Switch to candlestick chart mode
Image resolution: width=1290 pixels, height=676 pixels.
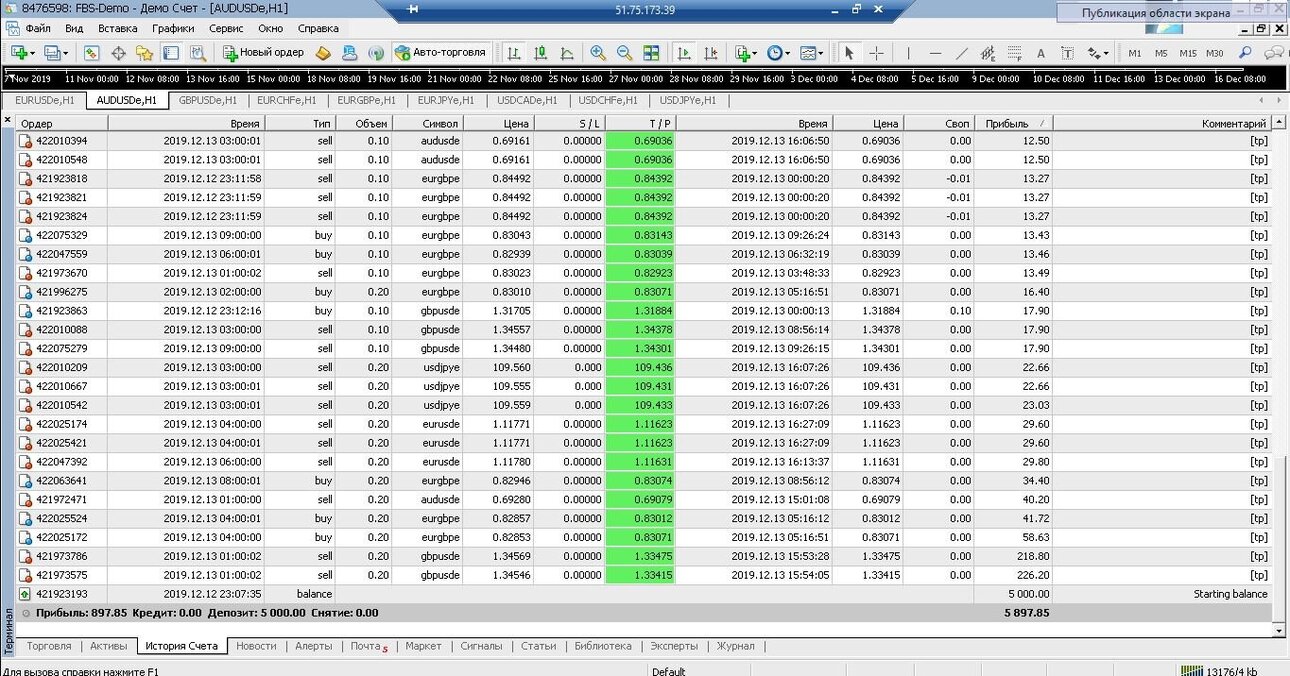tap(541, 53)
